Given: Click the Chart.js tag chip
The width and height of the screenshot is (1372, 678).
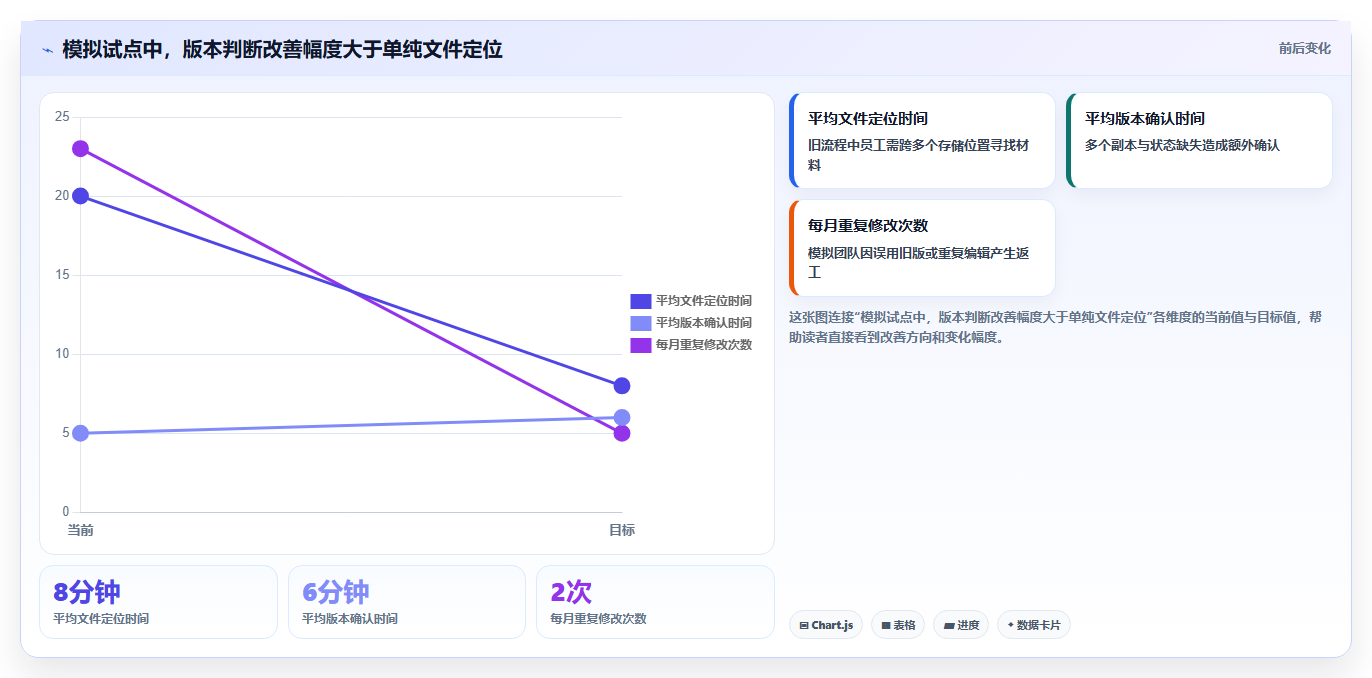Looking at the screenshot, I should tap(826, 625).
